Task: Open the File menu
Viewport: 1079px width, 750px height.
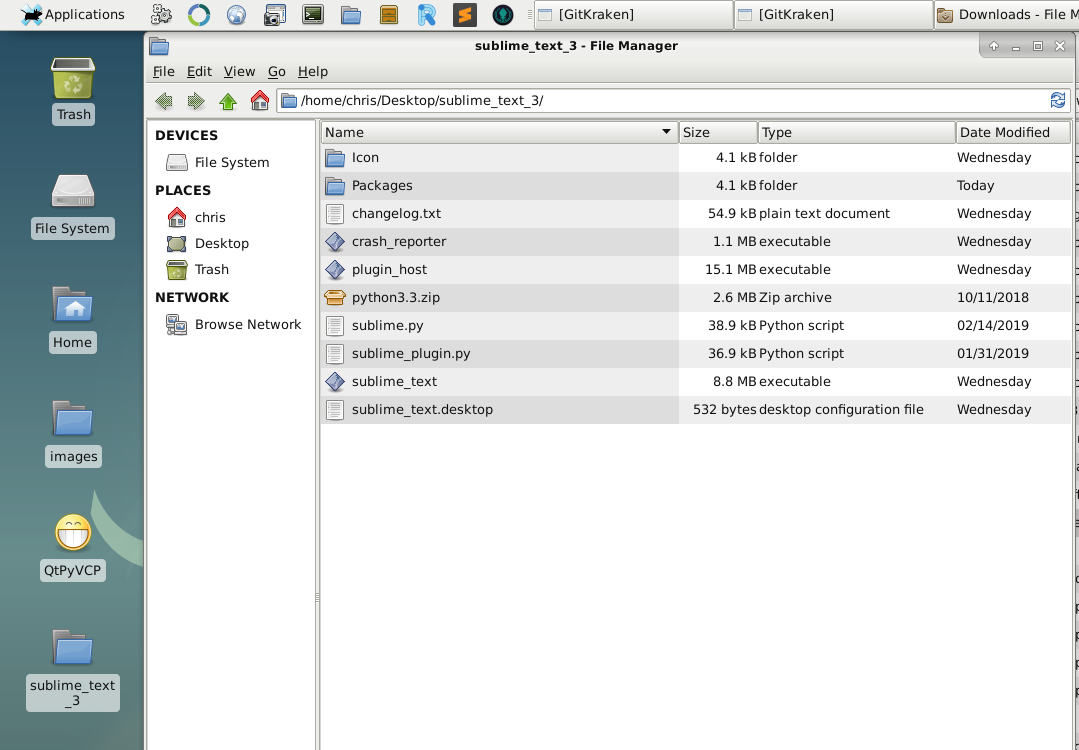Action: click(x=163, y=72)
